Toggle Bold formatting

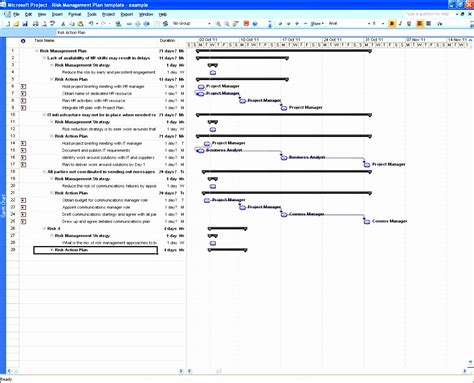[392, 24]
